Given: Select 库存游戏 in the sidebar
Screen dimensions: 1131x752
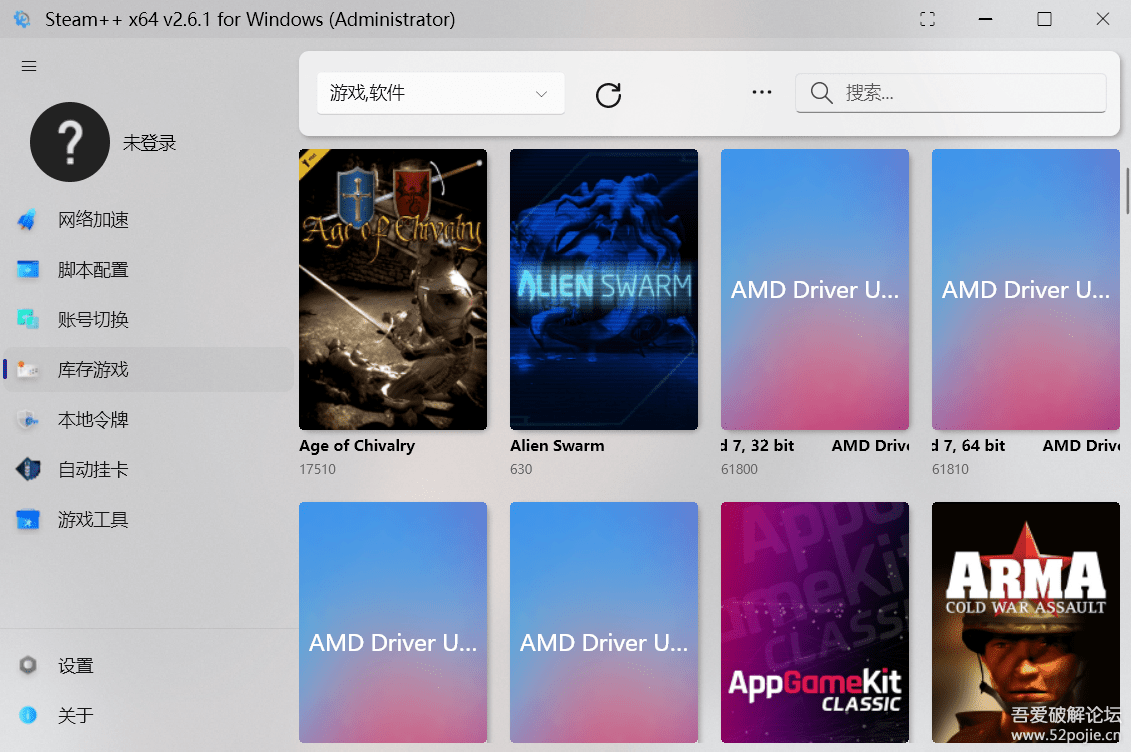Looking at the screenshot, I should (148, 369).
